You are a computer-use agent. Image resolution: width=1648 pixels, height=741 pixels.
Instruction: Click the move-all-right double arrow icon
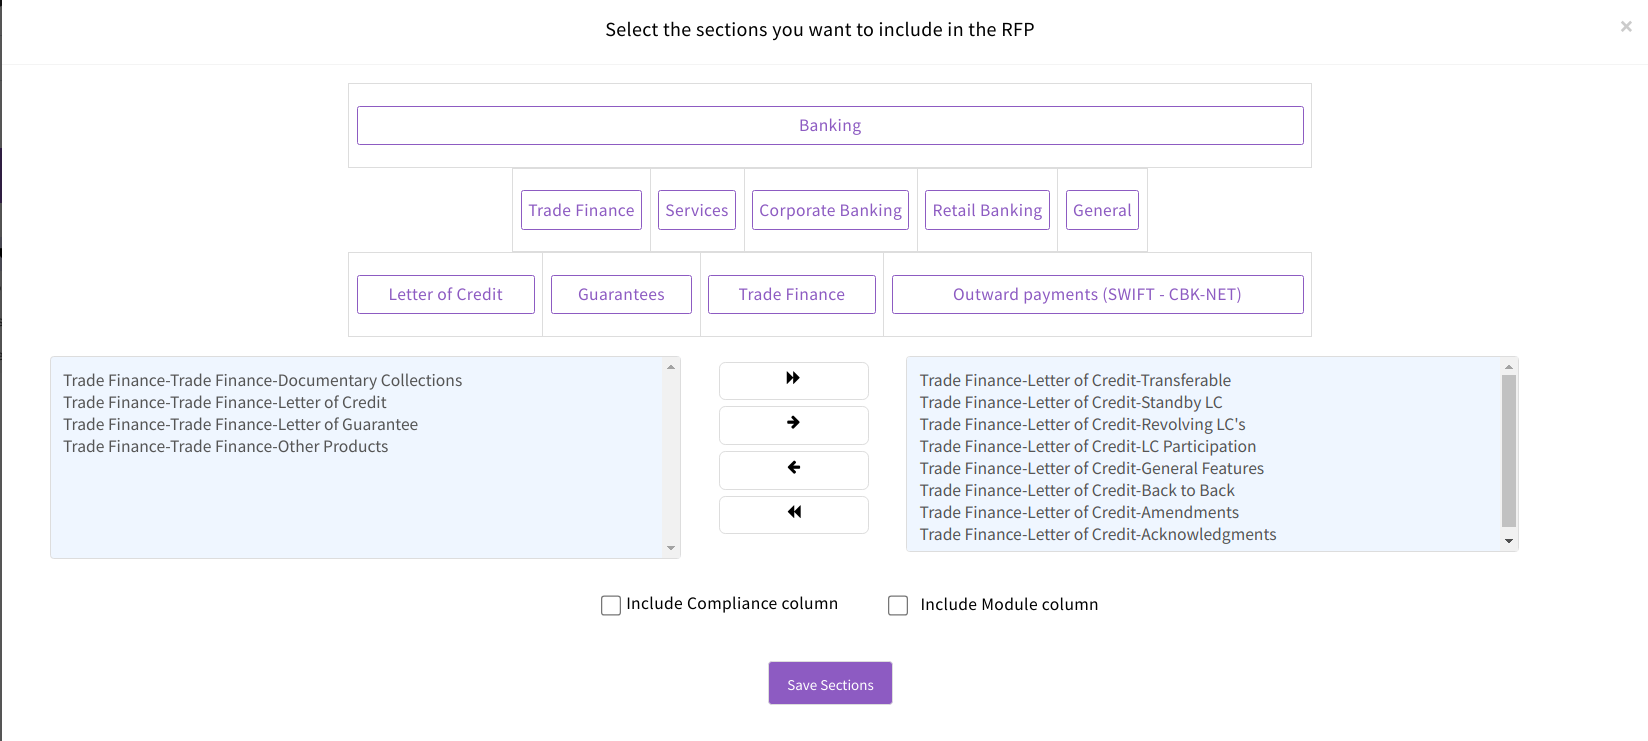point(793,379)
